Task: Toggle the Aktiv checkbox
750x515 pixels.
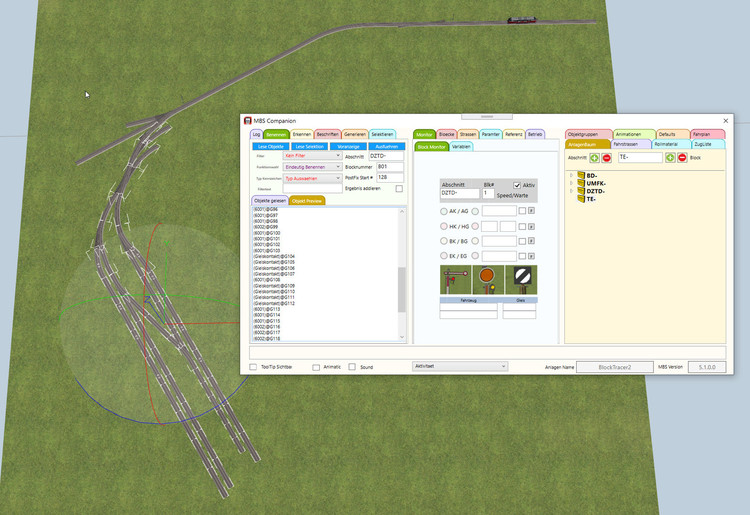Action: [x=517, y=185]
